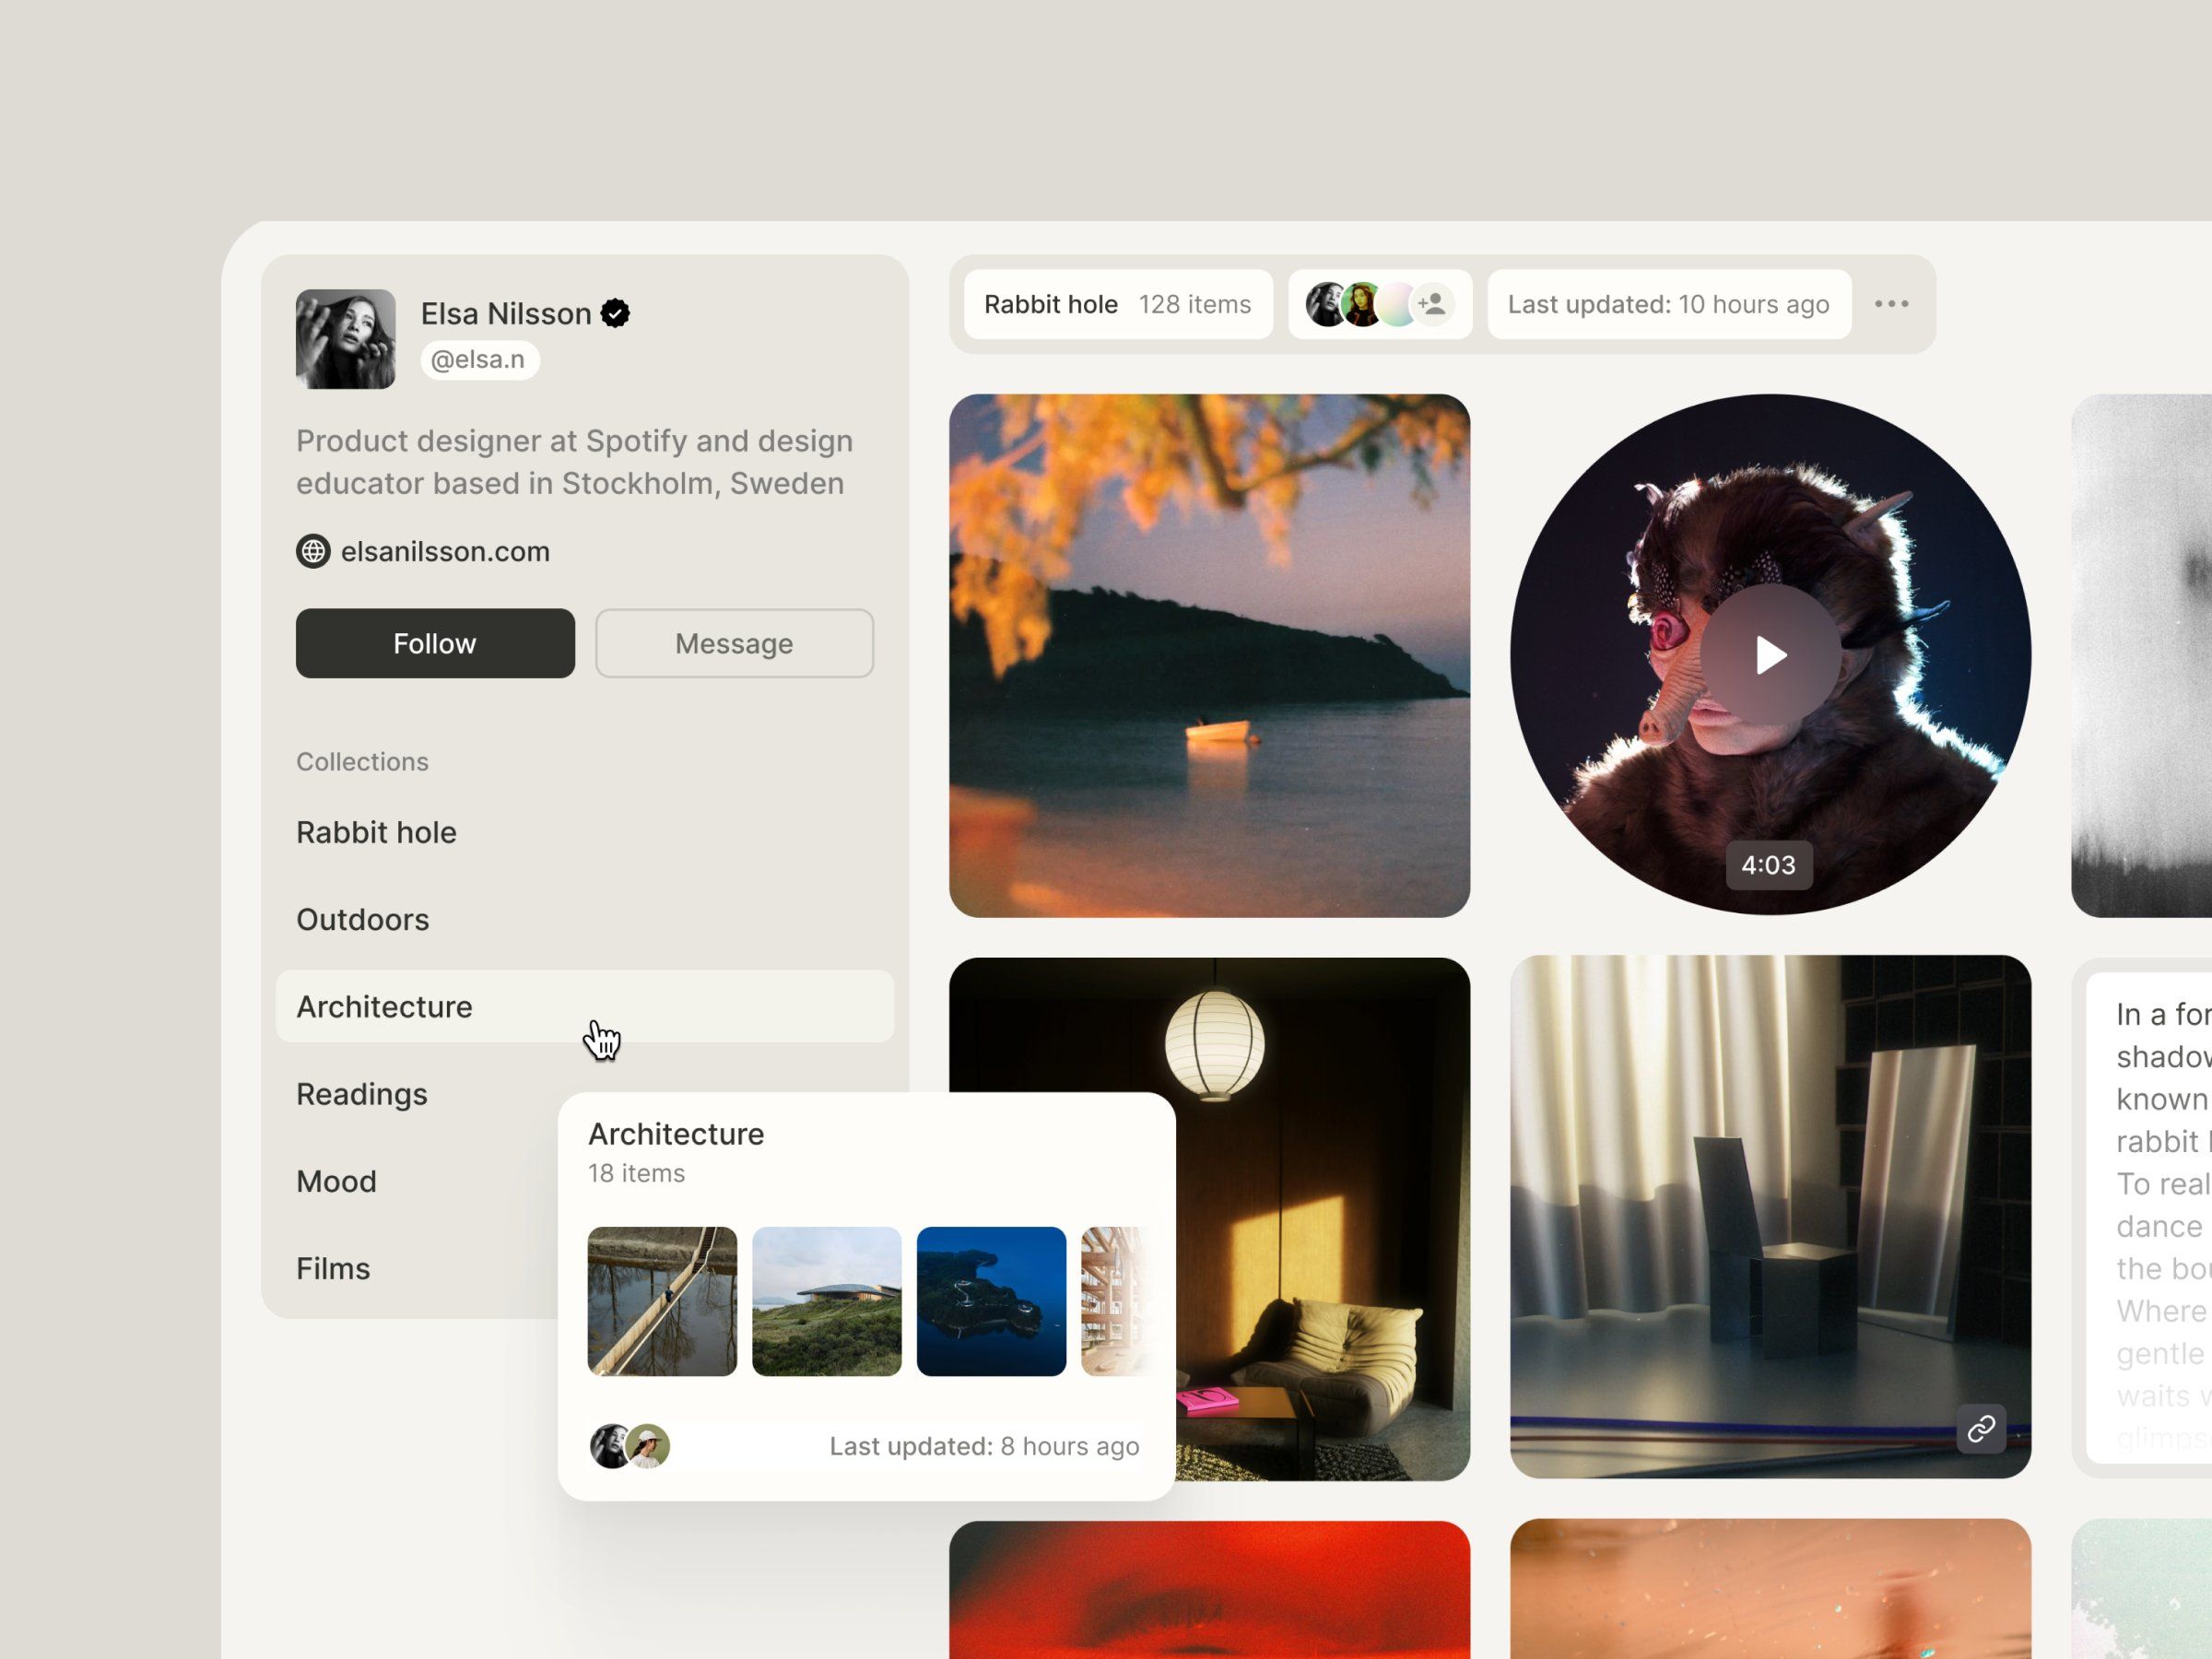Viewport: 2212px width, 1659px height.
Task: Click the globe icon beside elsanilsson.com
Action: 313,551
